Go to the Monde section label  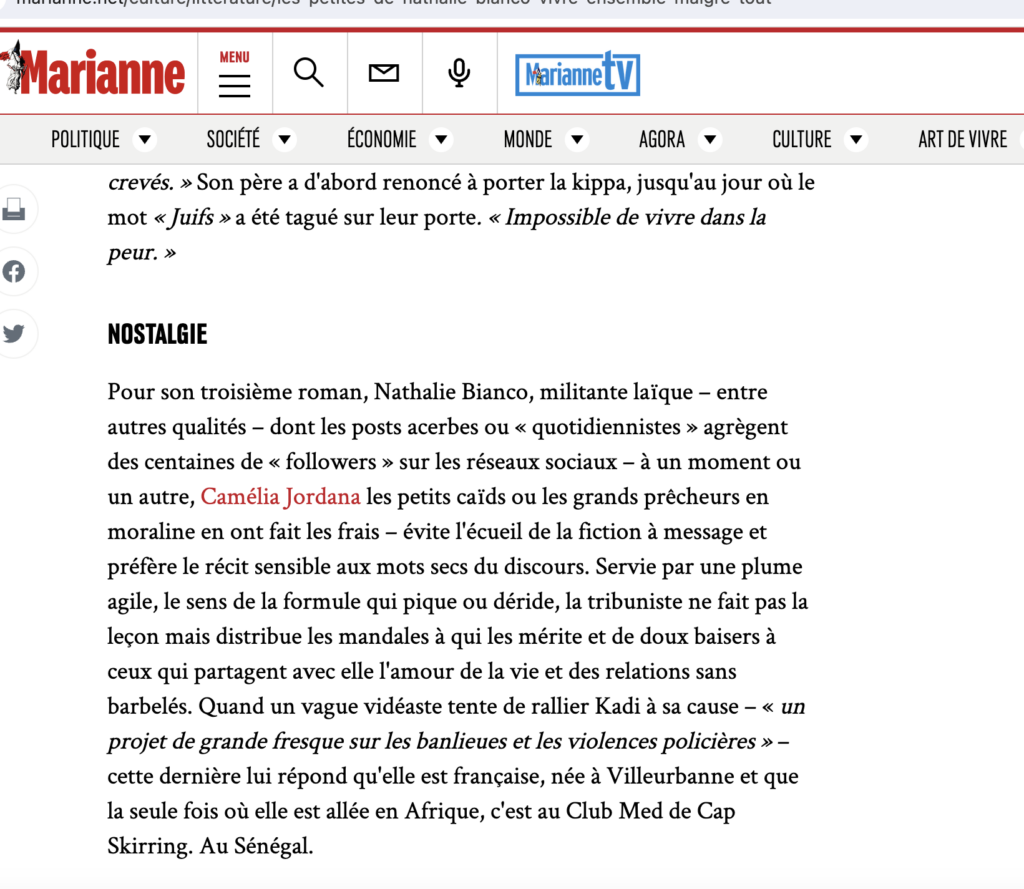click(x=527, y=140)
